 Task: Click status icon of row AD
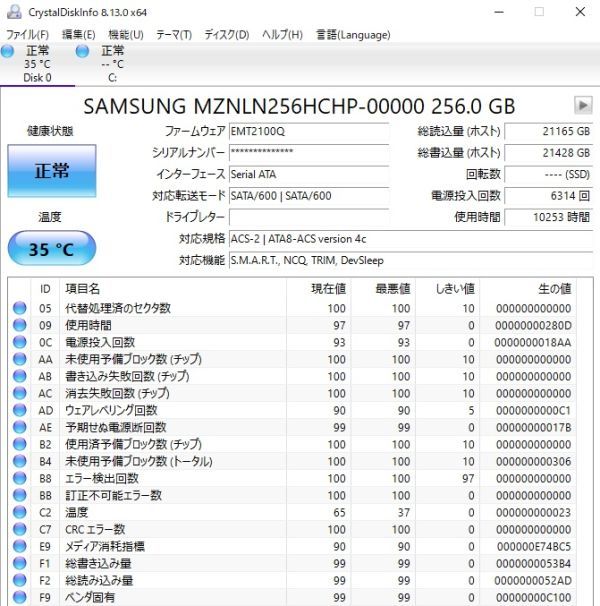click(19, 410)
